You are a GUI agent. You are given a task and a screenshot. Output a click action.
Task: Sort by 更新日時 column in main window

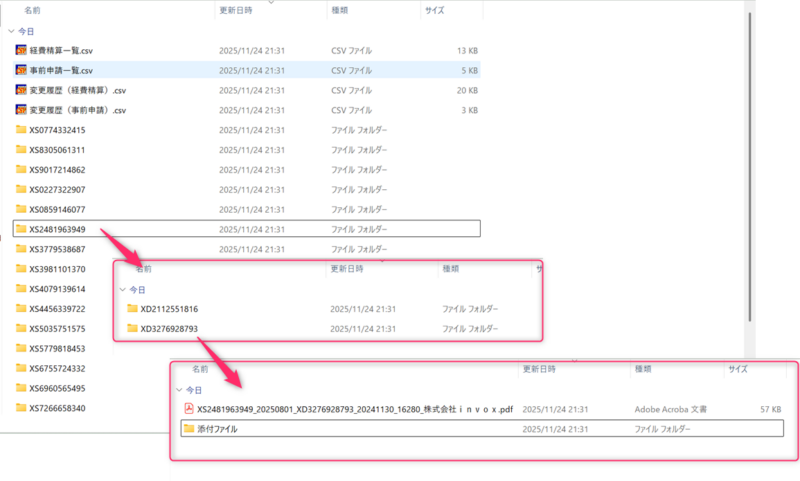[x=235, y=10]
